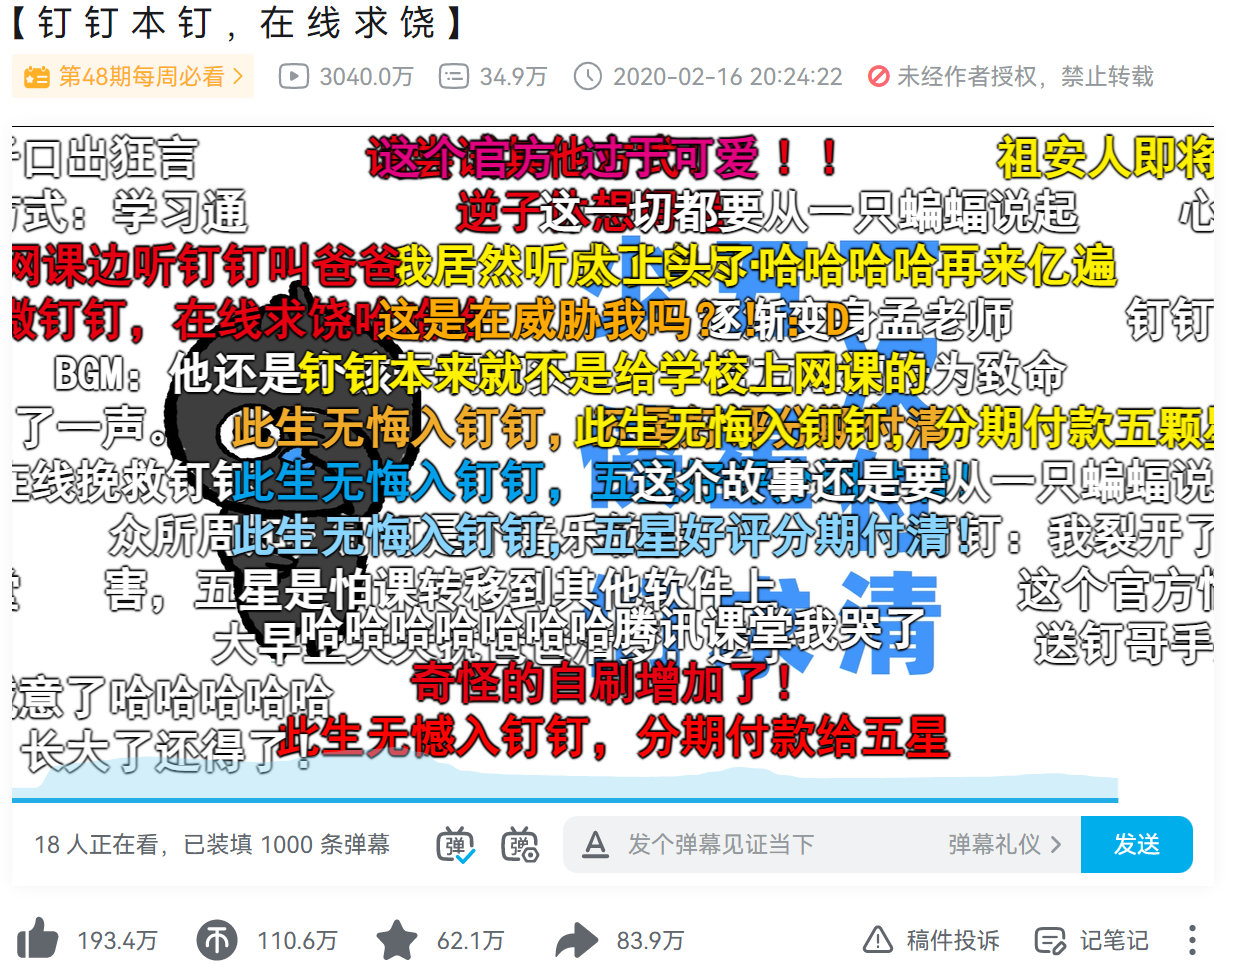Viewport: 1233px width, 965px height.
Task: Toggle danmaku display on or off
Action: (456, 845)
